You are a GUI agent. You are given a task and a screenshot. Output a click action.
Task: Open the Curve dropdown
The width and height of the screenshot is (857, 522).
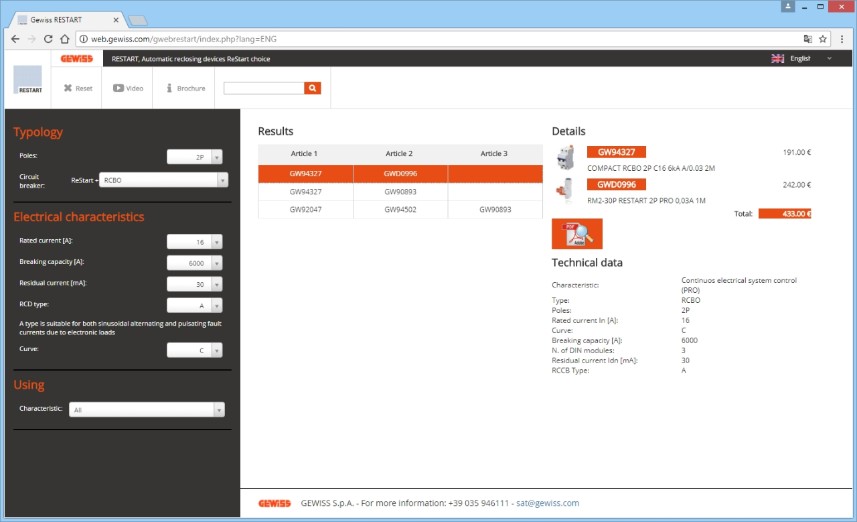pos(195,350)
